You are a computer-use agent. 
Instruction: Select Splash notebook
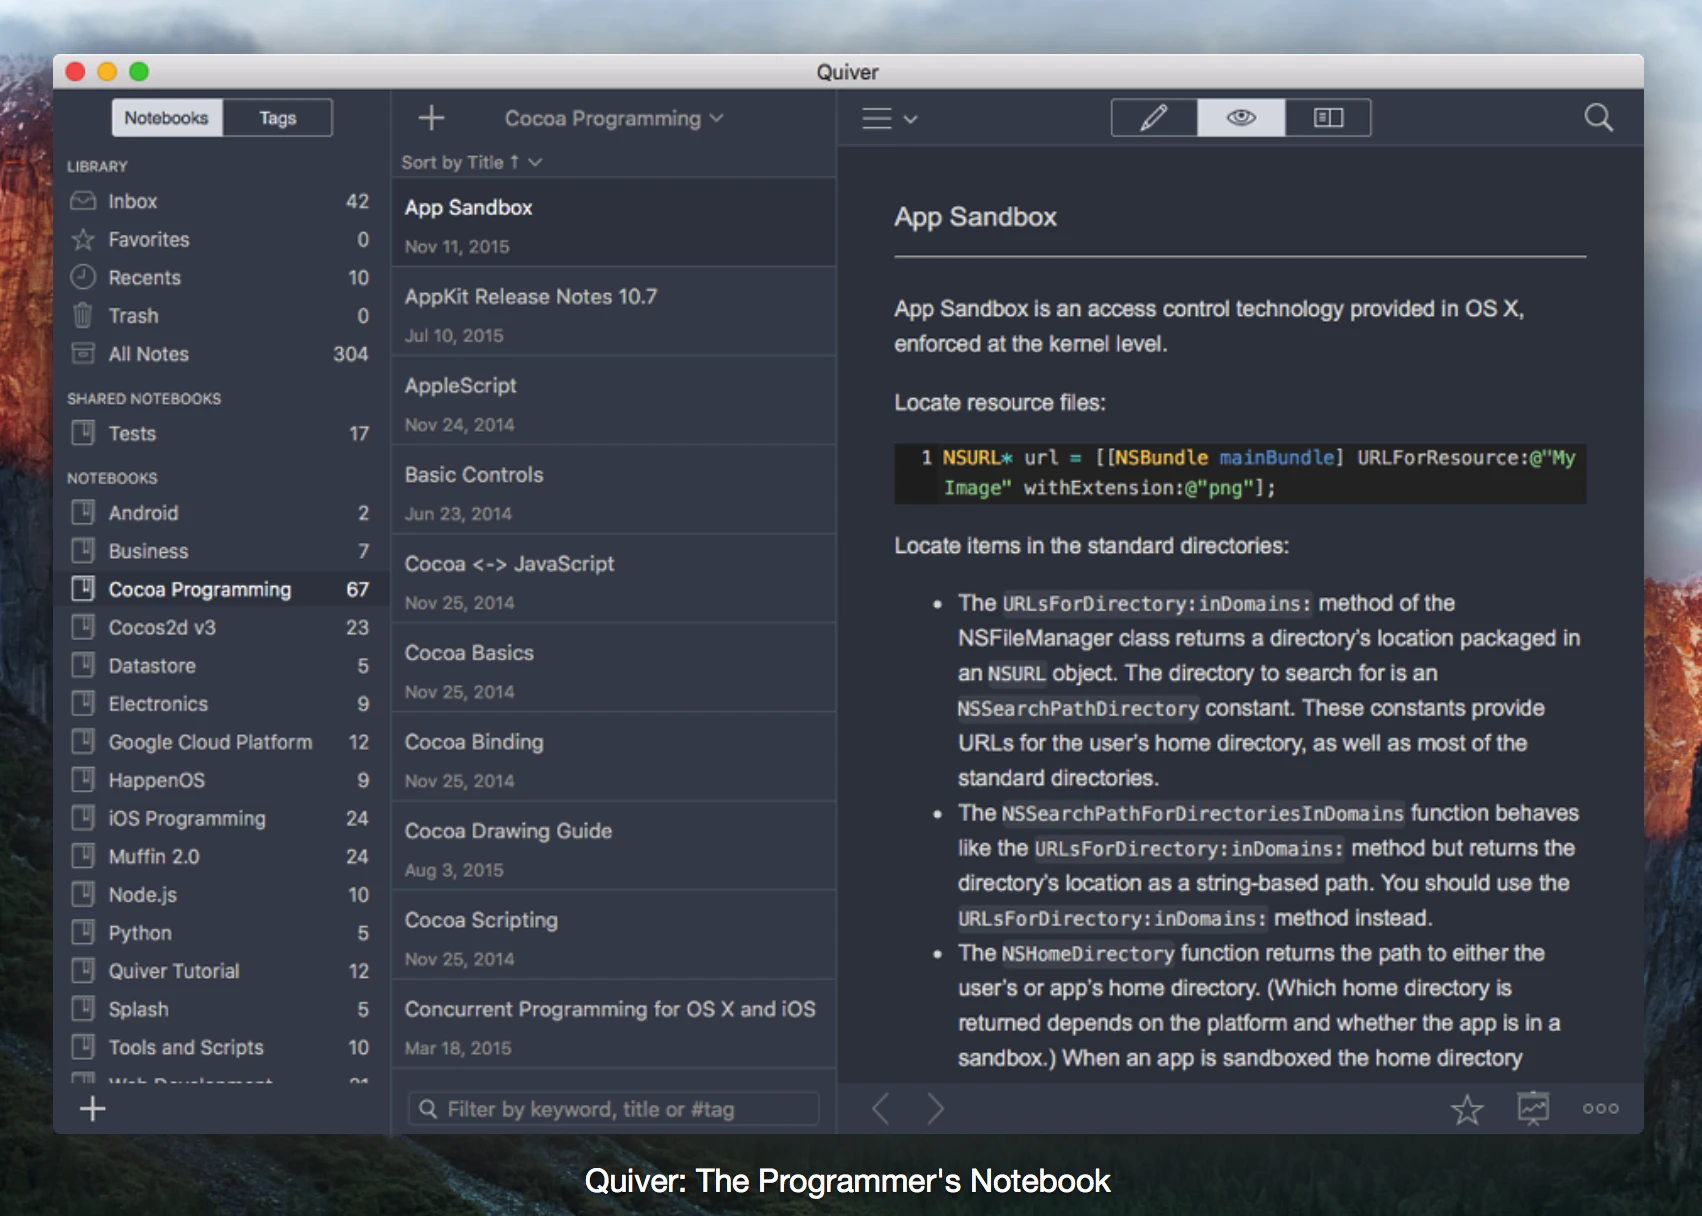click(220, 1009)
